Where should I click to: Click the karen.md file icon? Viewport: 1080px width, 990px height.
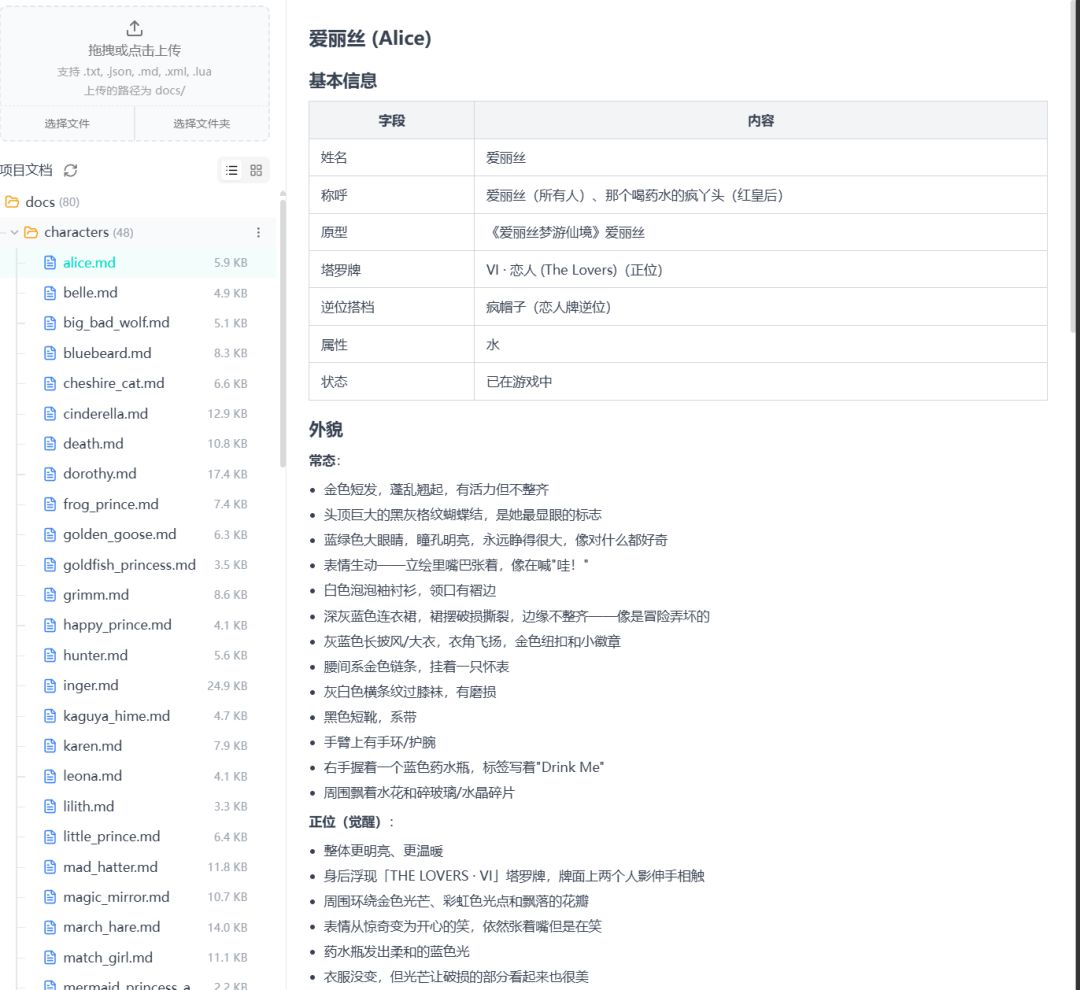[50, 746]
